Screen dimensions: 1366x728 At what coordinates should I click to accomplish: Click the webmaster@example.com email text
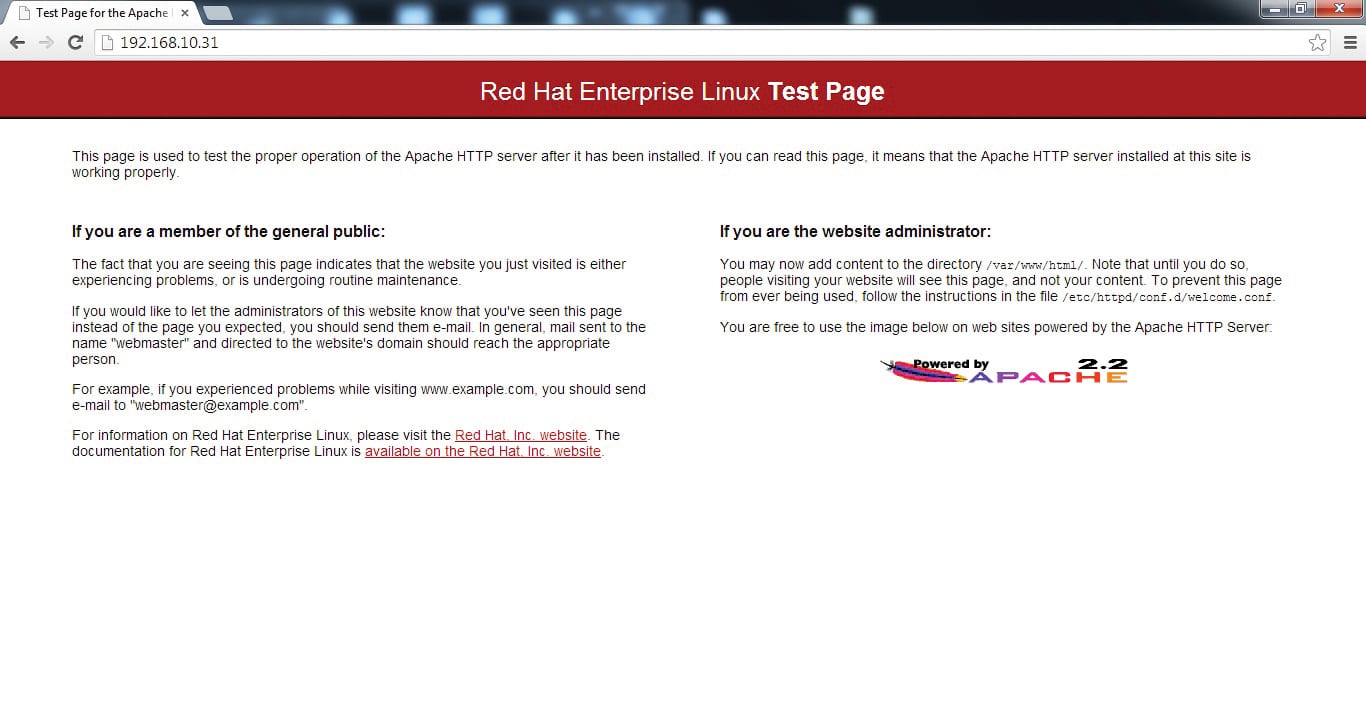pyautogui.click(x=216, y=405)
